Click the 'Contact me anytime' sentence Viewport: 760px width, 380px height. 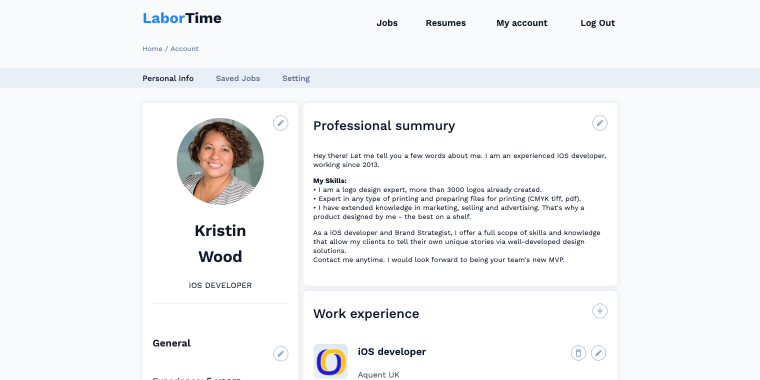tap(439, 260)
